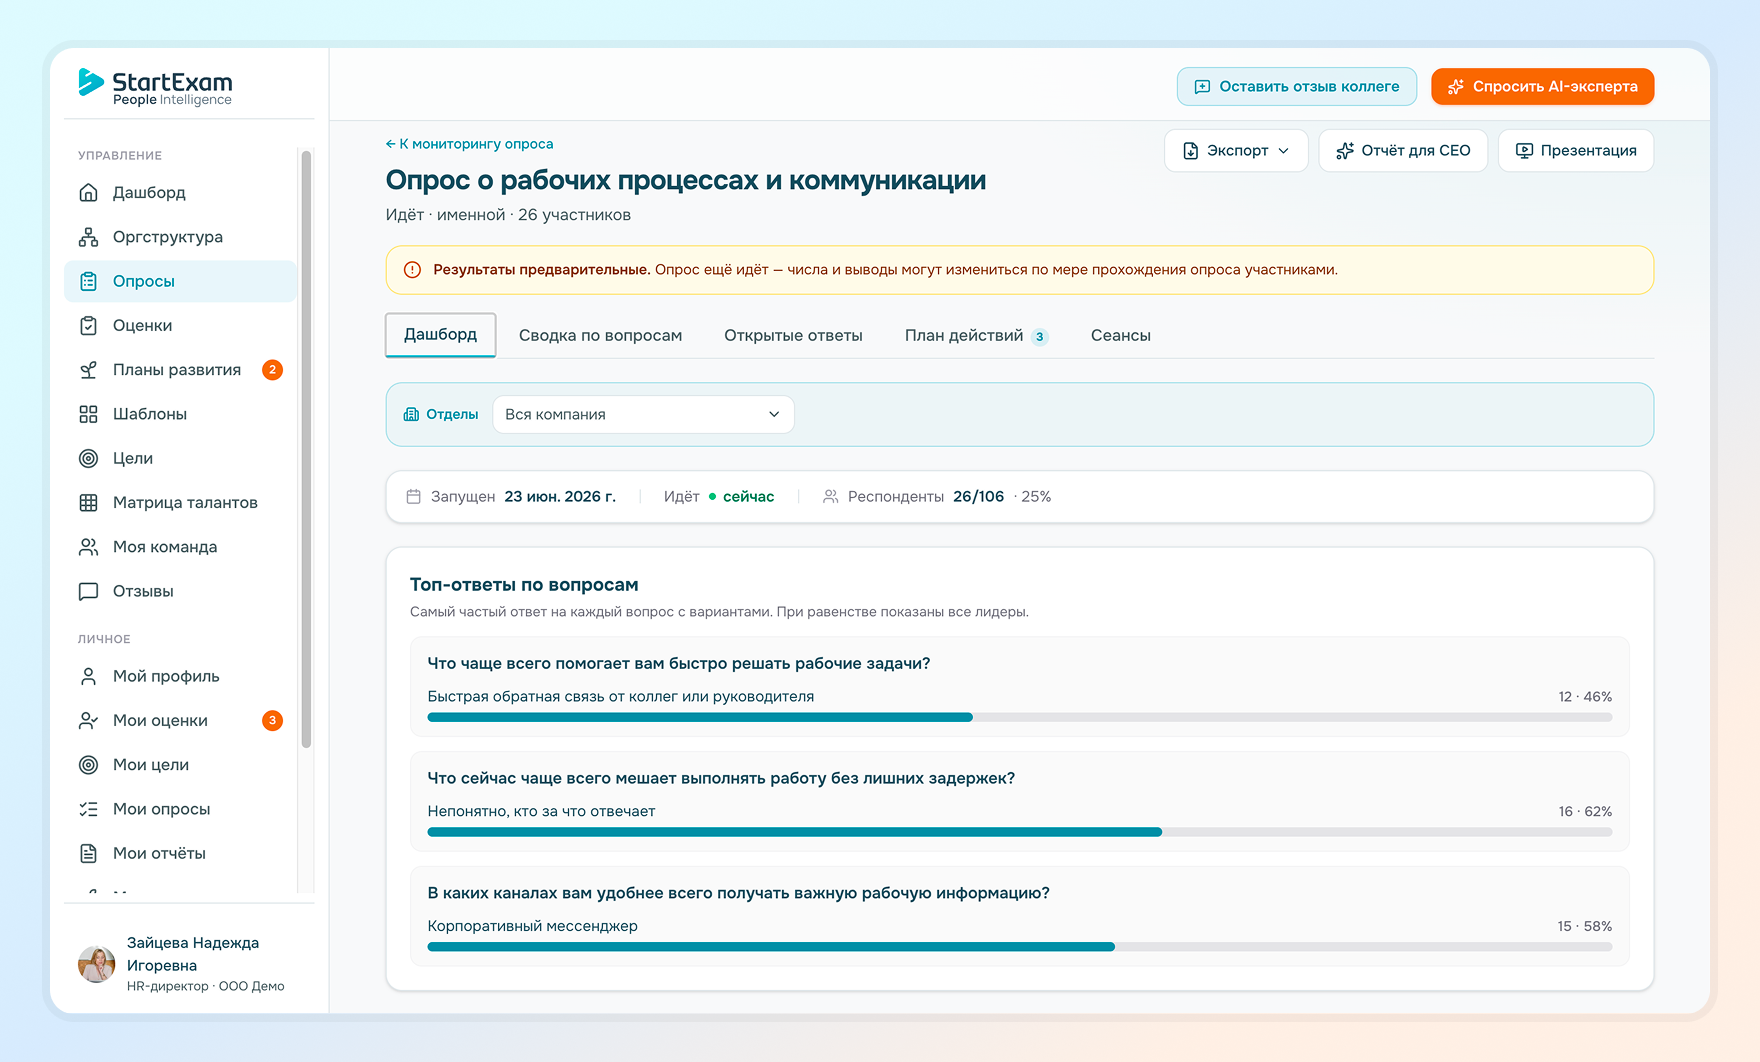The width and height of the screenshot is (1760, 1062).
Task: Click the Цели target icon under Управление
Action: click(89, 458)
